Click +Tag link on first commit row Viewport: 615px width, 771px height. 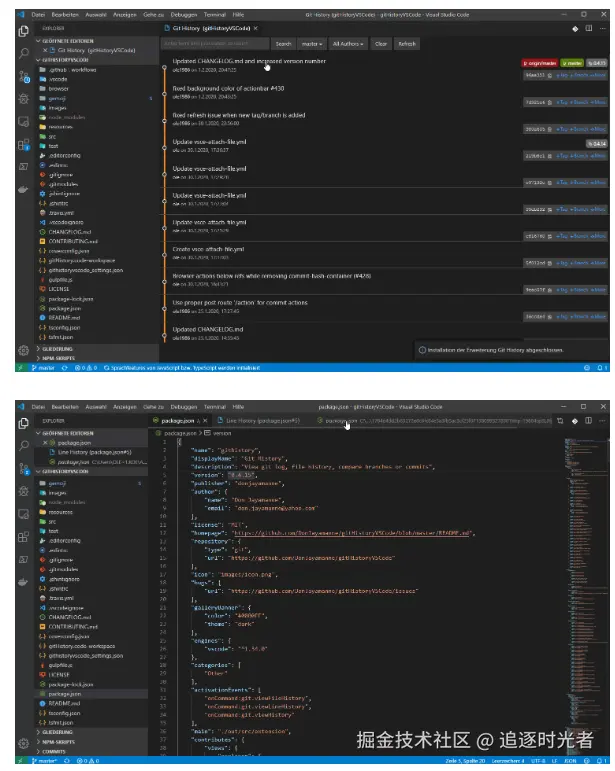tap(562, 75)
